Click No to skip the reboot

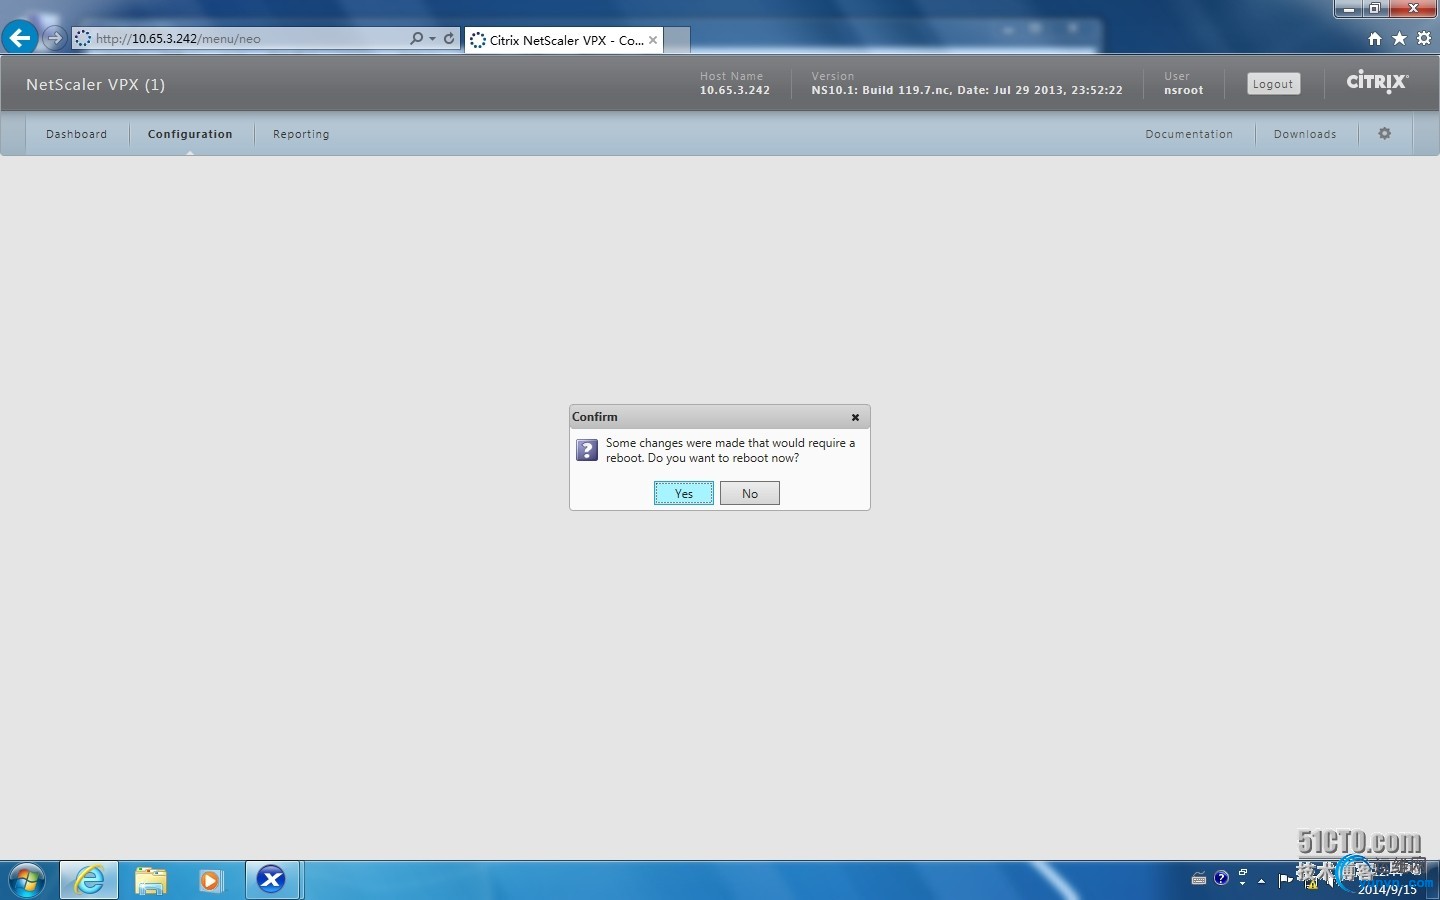point(750,493)
